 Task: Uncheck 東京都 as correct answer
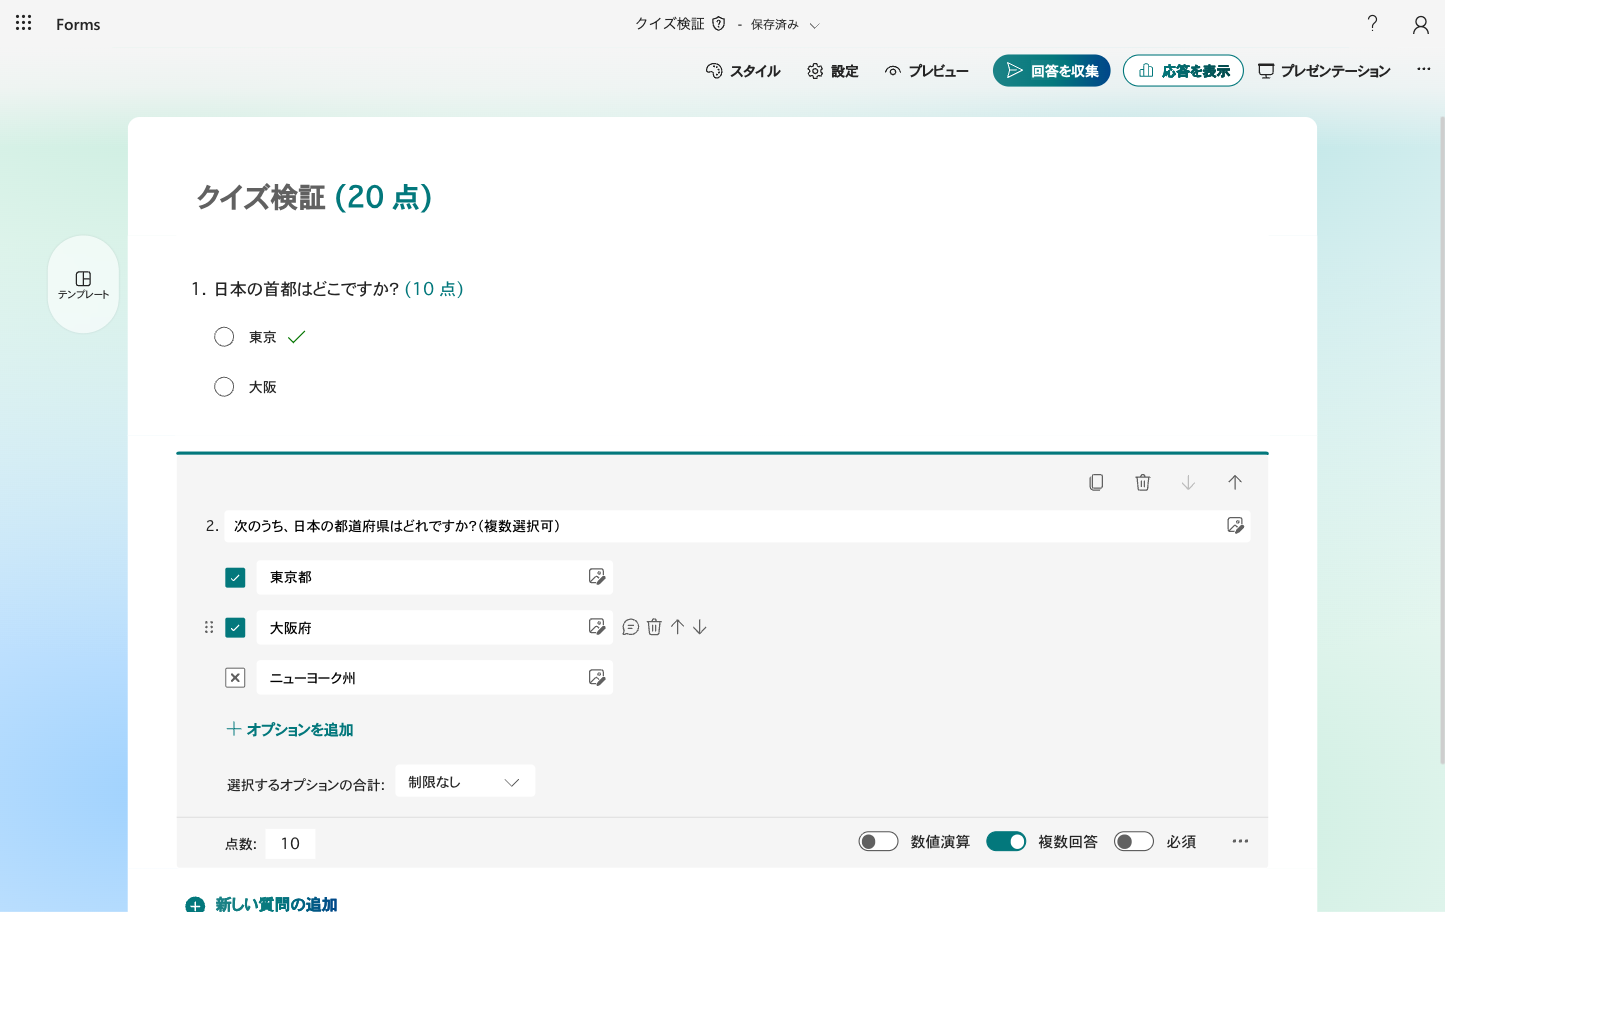tap(235, 577)
